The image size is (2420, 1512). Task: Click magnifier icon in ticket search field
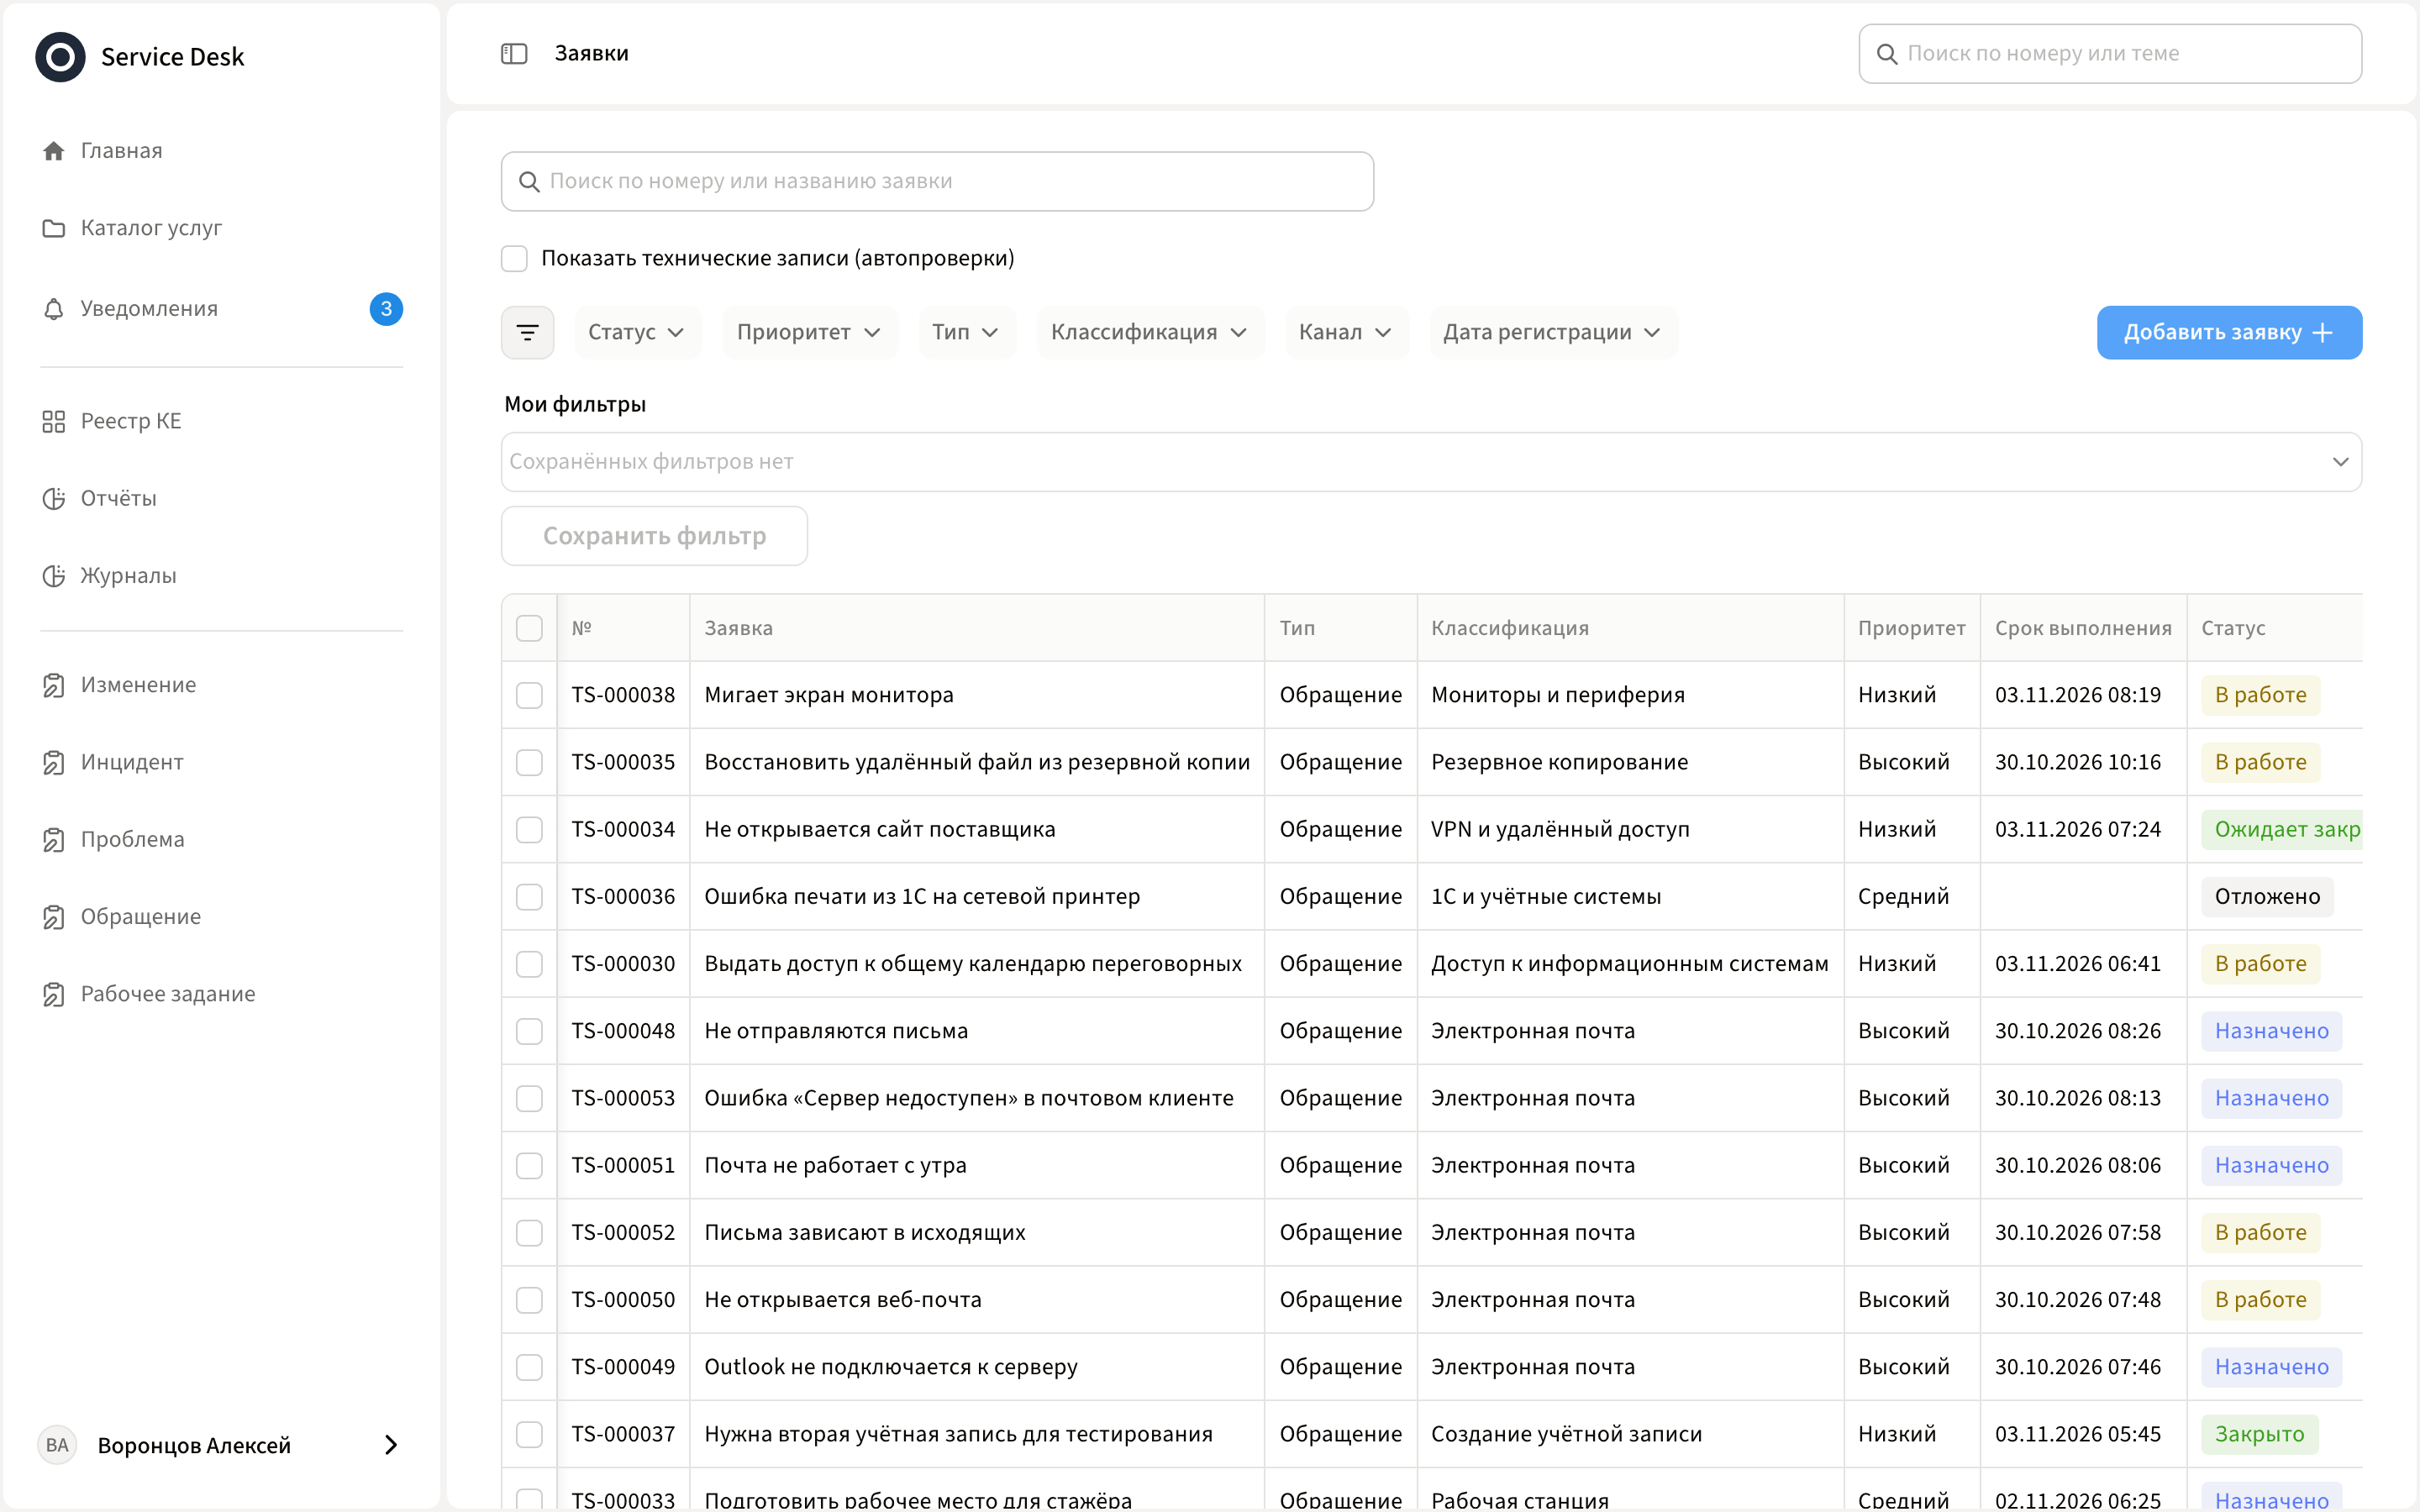tap(529, 181)
